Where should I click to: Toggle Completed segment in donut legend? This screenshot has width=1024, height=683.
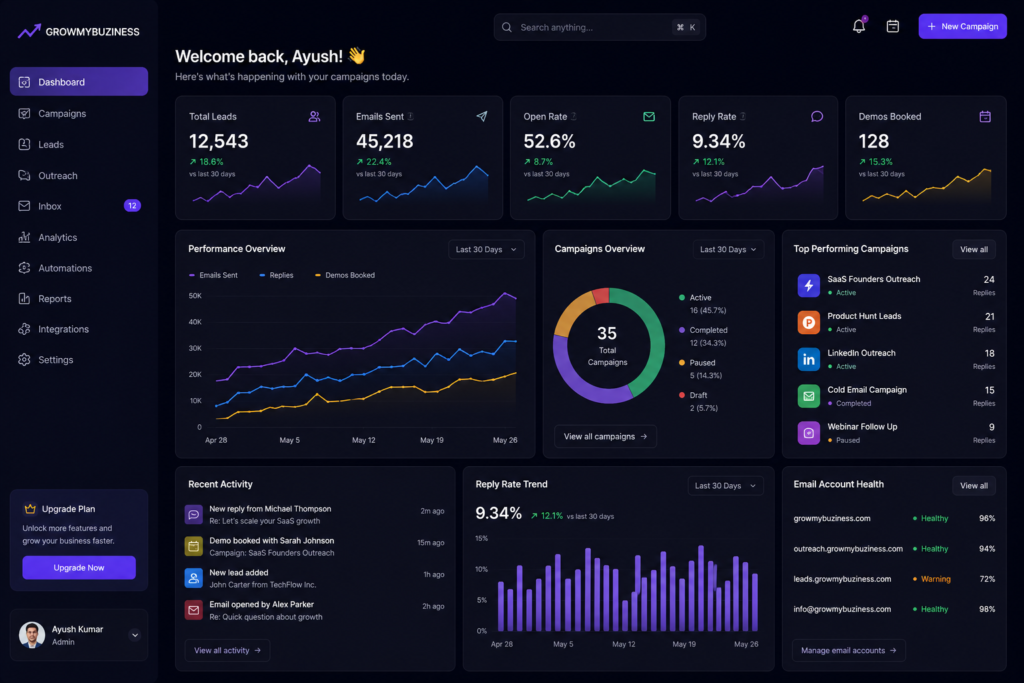point(703,336)
